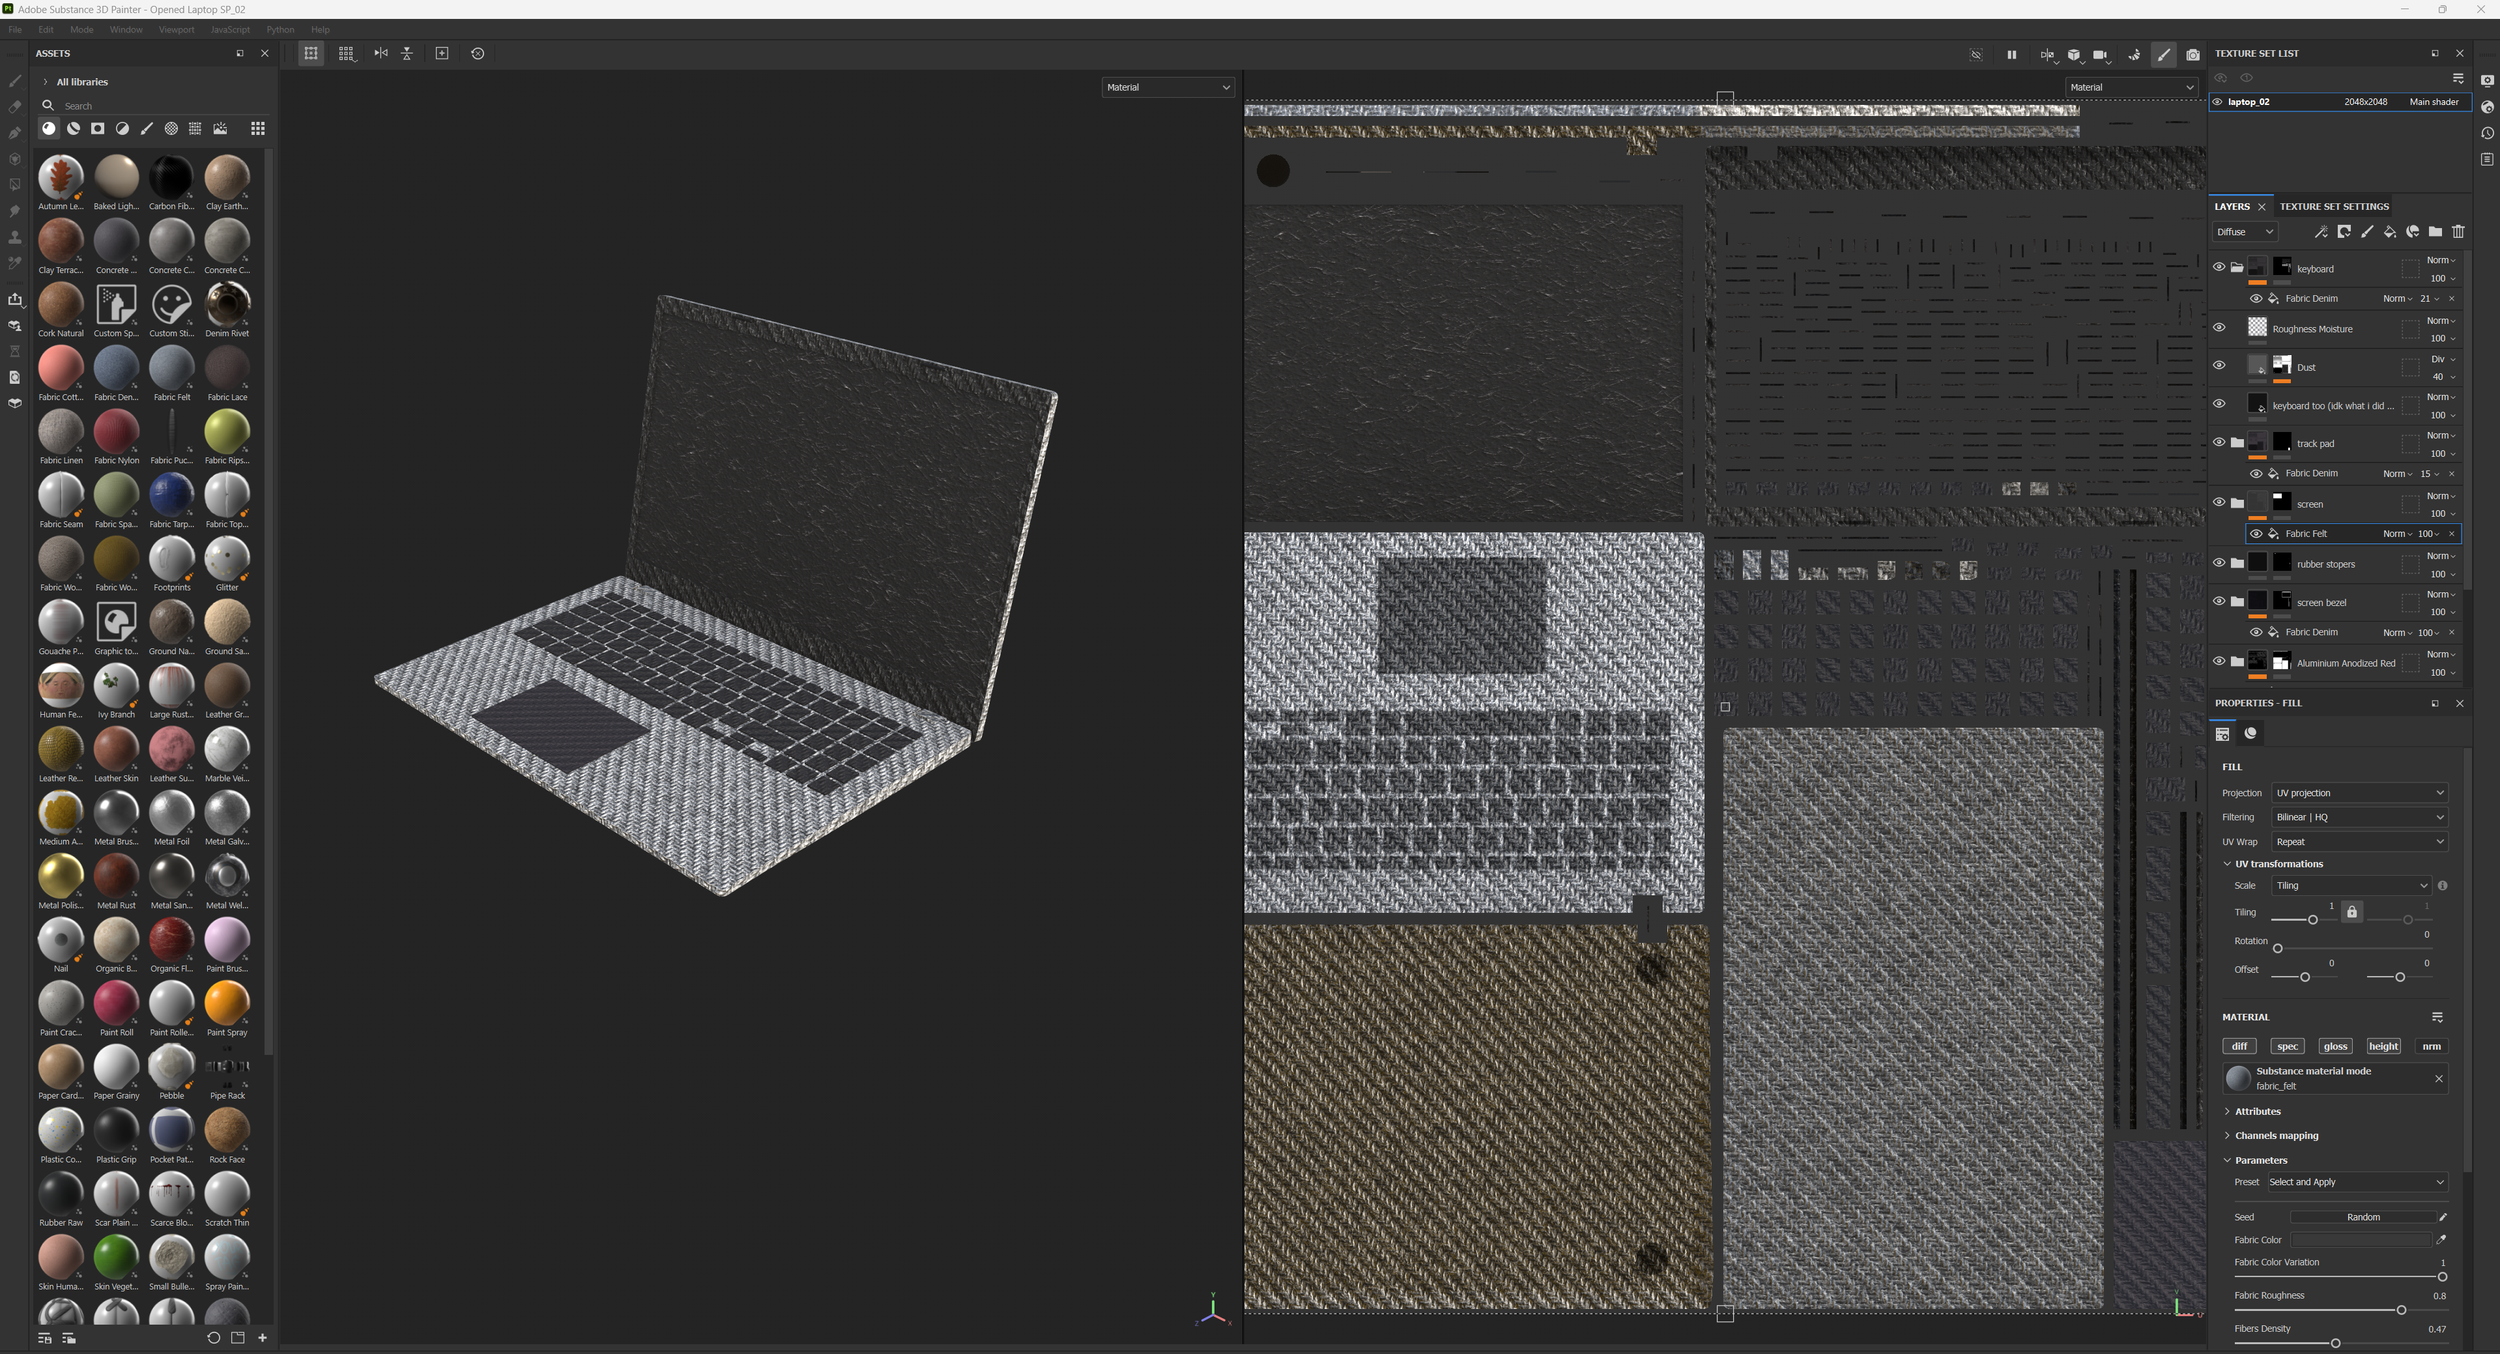Switch to Texture Set Settings tab
The width and height of the screenshot is (2500, 1354).
pos(2333,207)
